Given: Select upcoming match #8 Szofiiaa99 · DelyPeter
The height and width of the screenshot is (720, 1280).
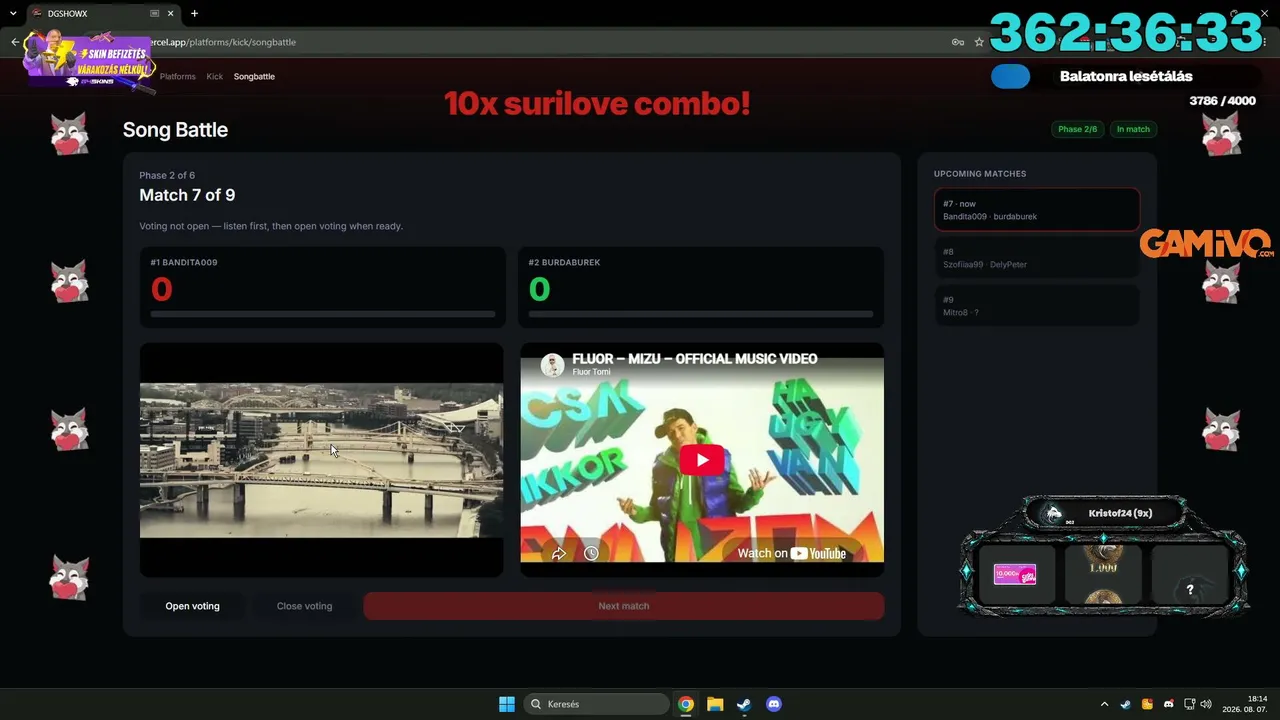Looking at the screenshot, I should pos(1037,258).
